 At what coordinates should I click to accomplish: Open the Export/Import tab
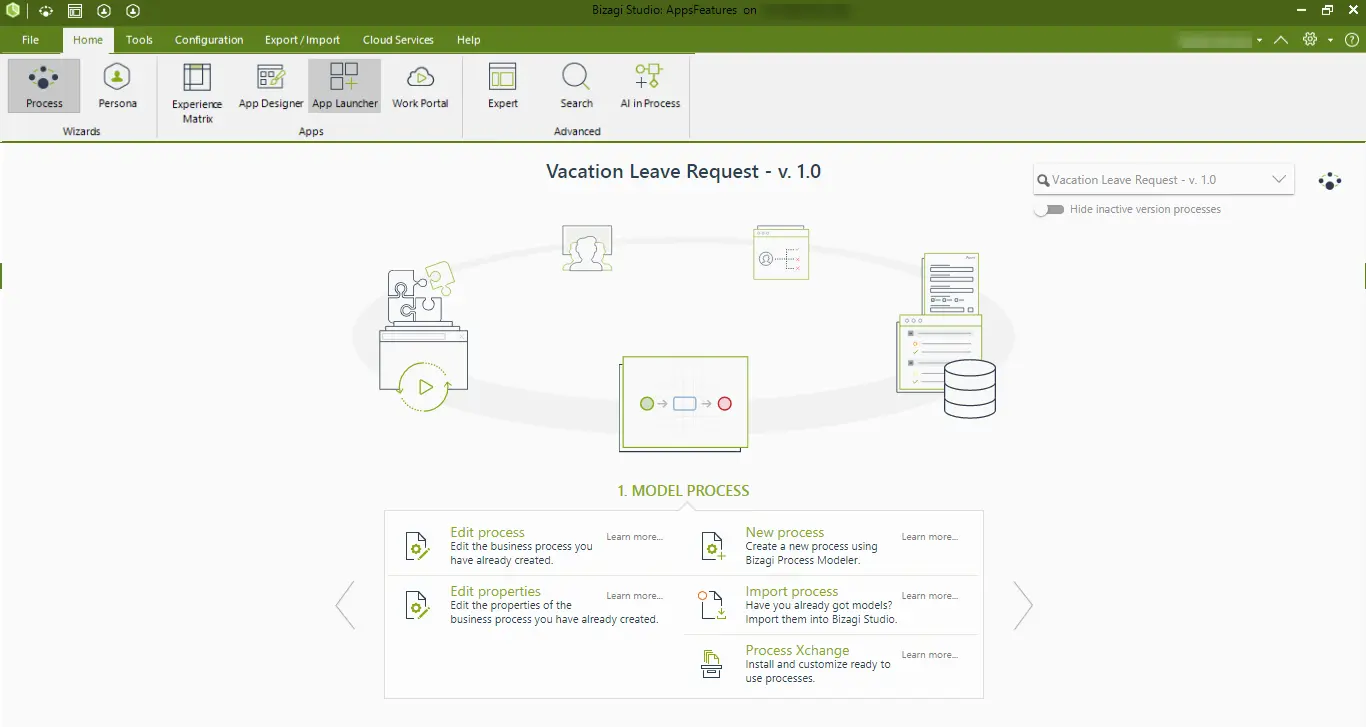click(x=302, y=40)
